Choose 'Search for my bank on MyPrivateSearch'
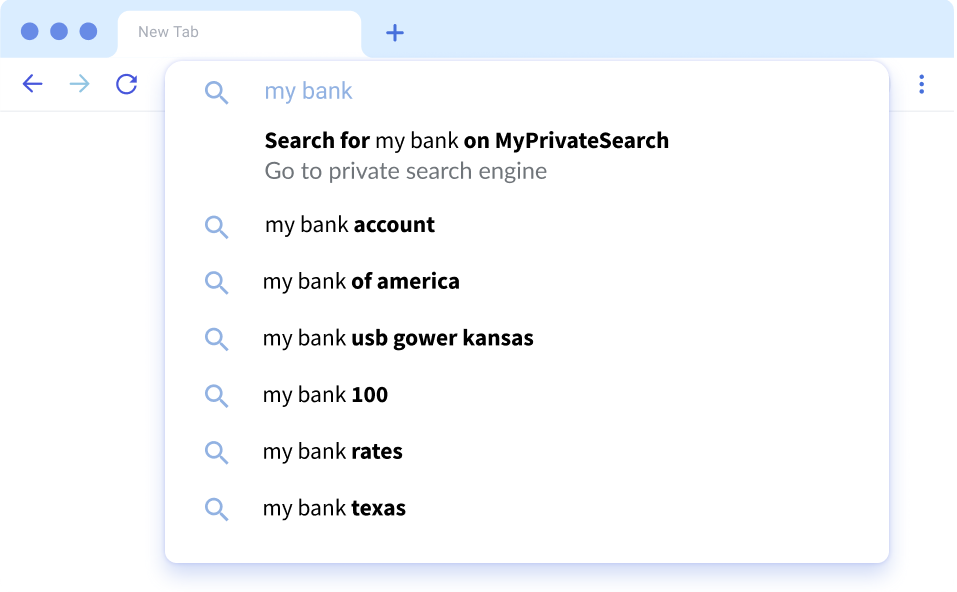Viewport: 957px width, 592px height. [x=466, y=141]
